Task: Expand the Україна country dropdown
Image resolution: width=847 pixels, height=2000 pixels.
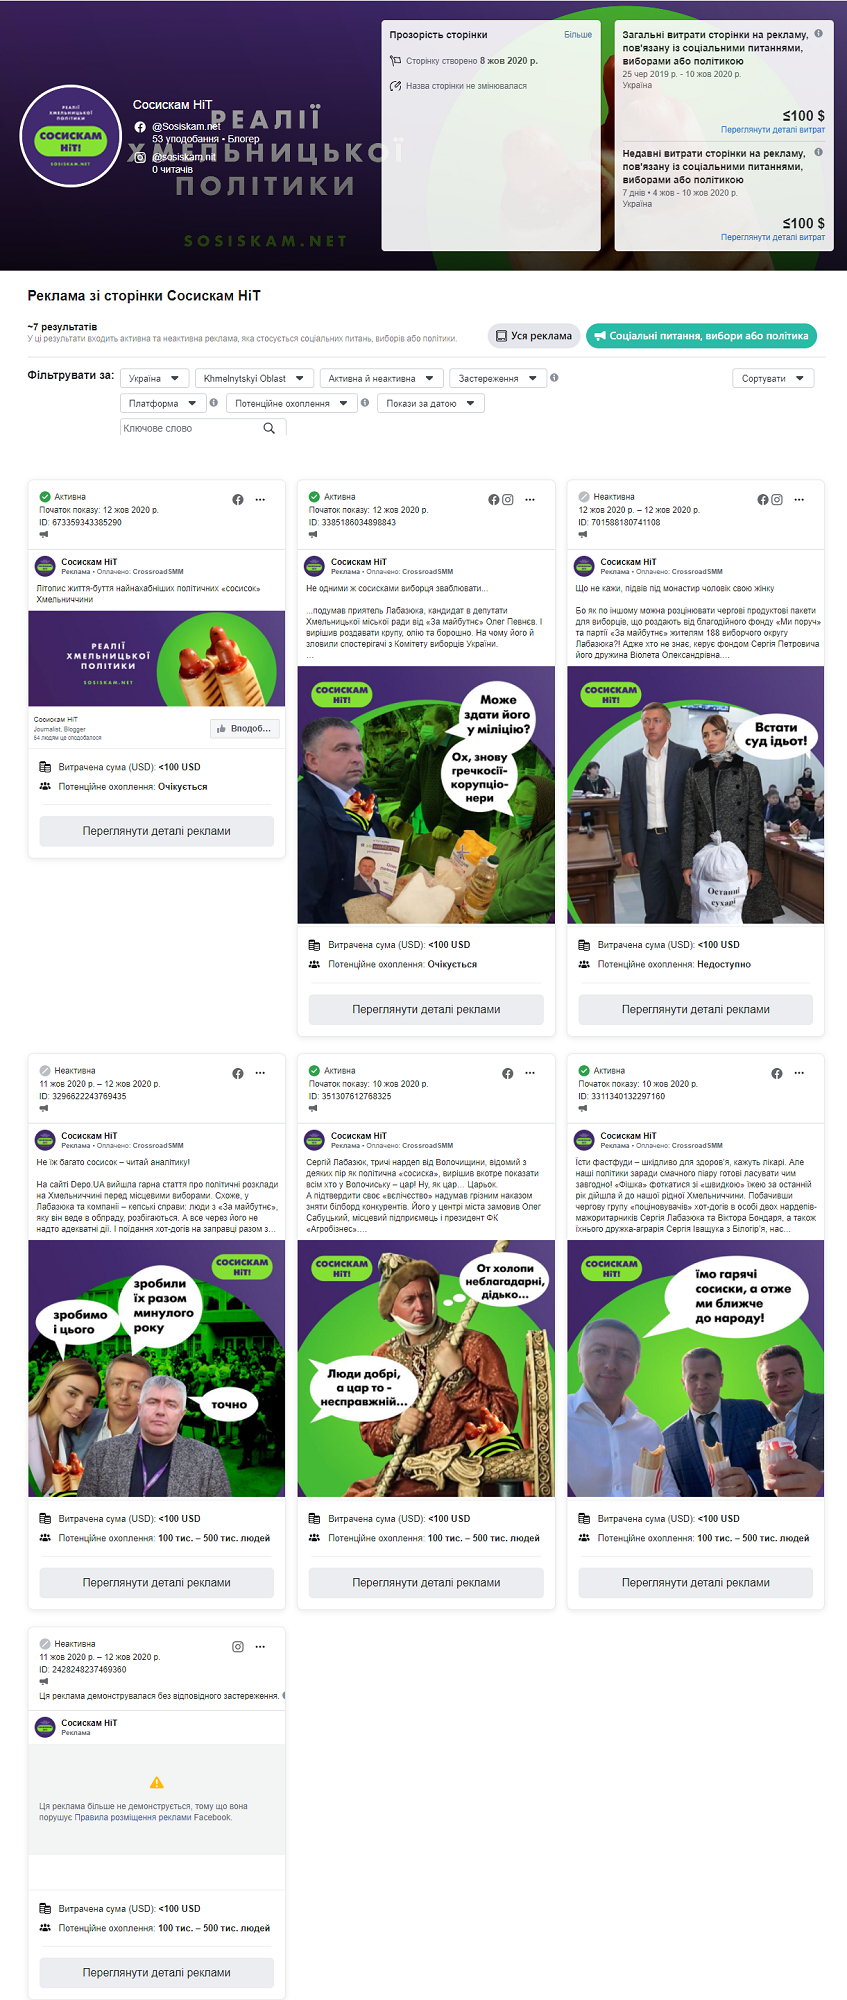Action: click(154, 378)
